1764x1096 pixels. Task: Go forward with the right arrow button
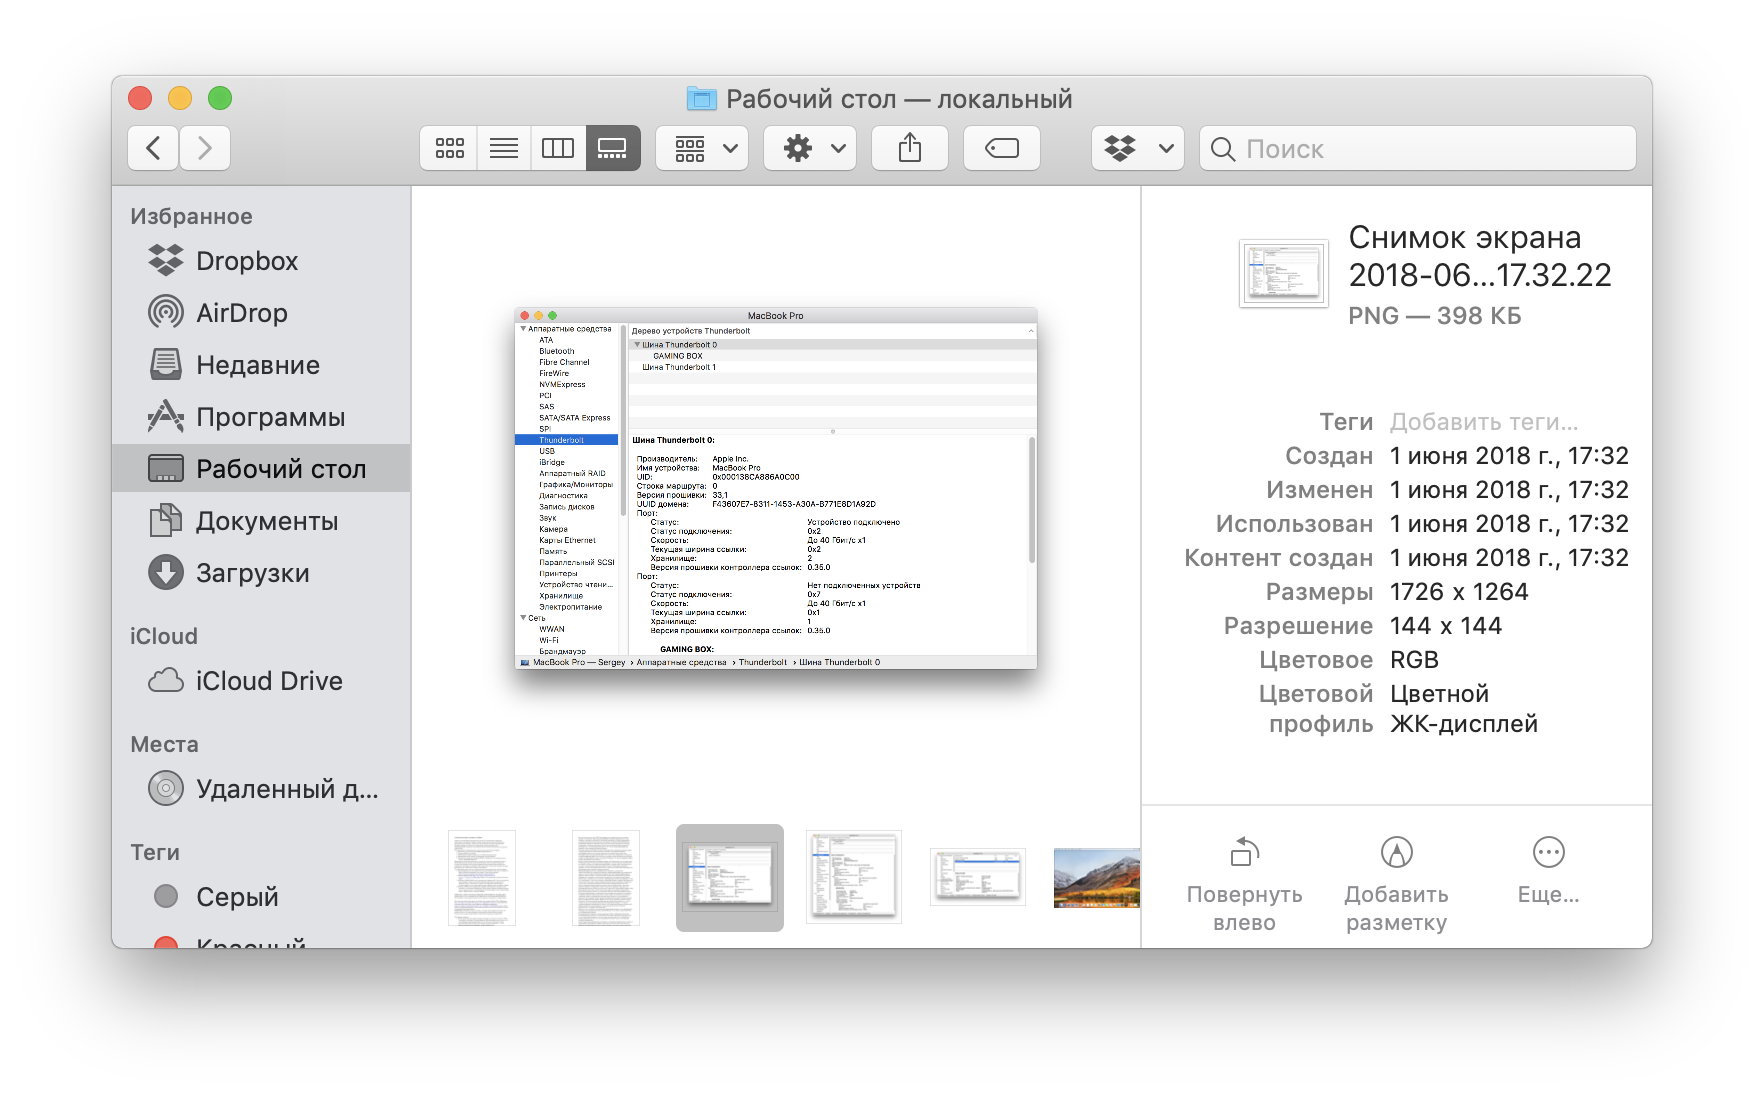pyautogui.click(x=205, y=149)
